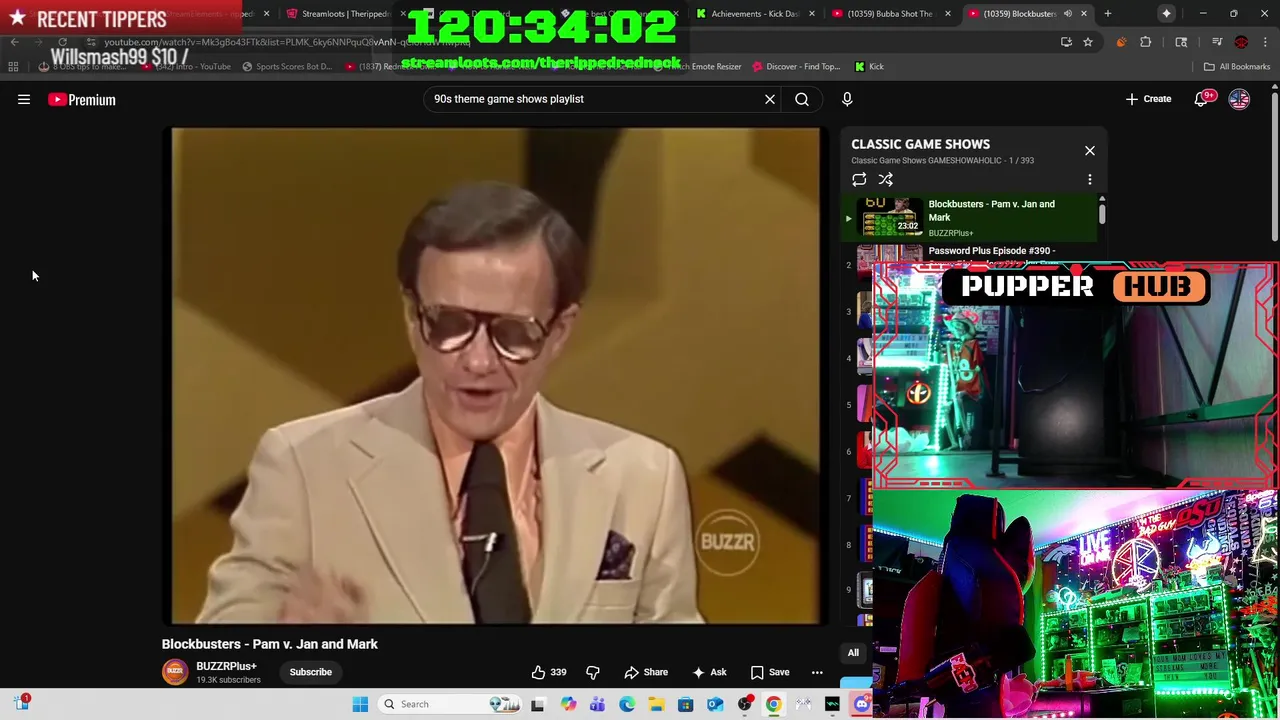Open the account avatar menu
The image size is (1280, 720).
tap(1239, 99)
